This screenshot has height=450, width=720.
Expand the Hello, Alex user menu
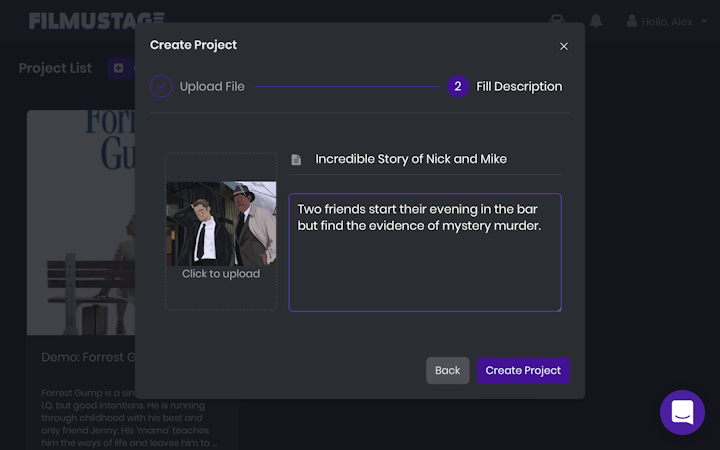pyautogui.click(x=703, y=22)
